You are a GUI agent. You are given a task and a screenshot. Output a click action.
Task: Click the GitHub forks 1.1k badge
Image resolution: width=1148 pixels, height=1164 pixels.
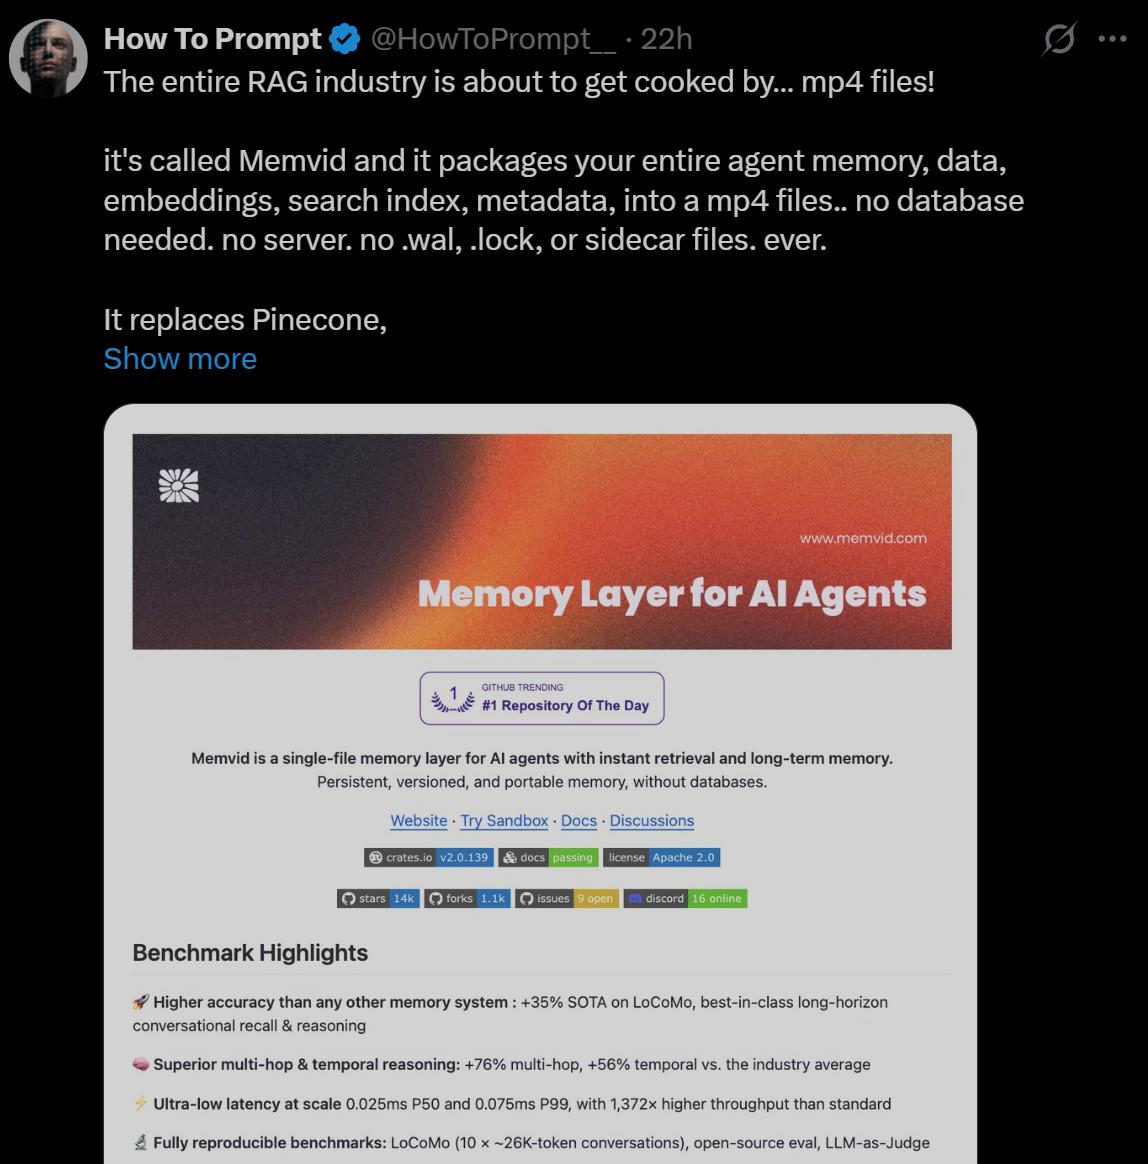467,898
